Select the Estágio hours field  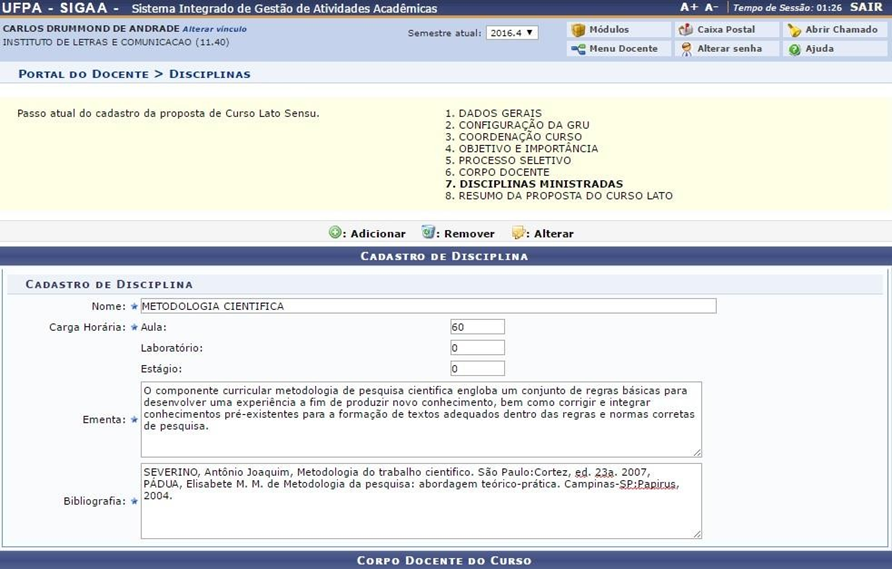(477, 369)
